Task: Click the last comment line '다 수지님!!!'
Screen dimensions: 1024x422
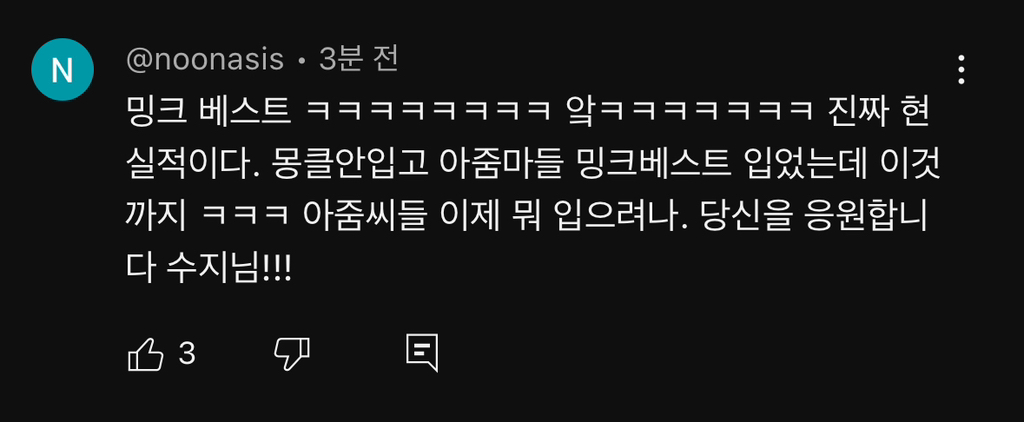Action: point(208,268)
